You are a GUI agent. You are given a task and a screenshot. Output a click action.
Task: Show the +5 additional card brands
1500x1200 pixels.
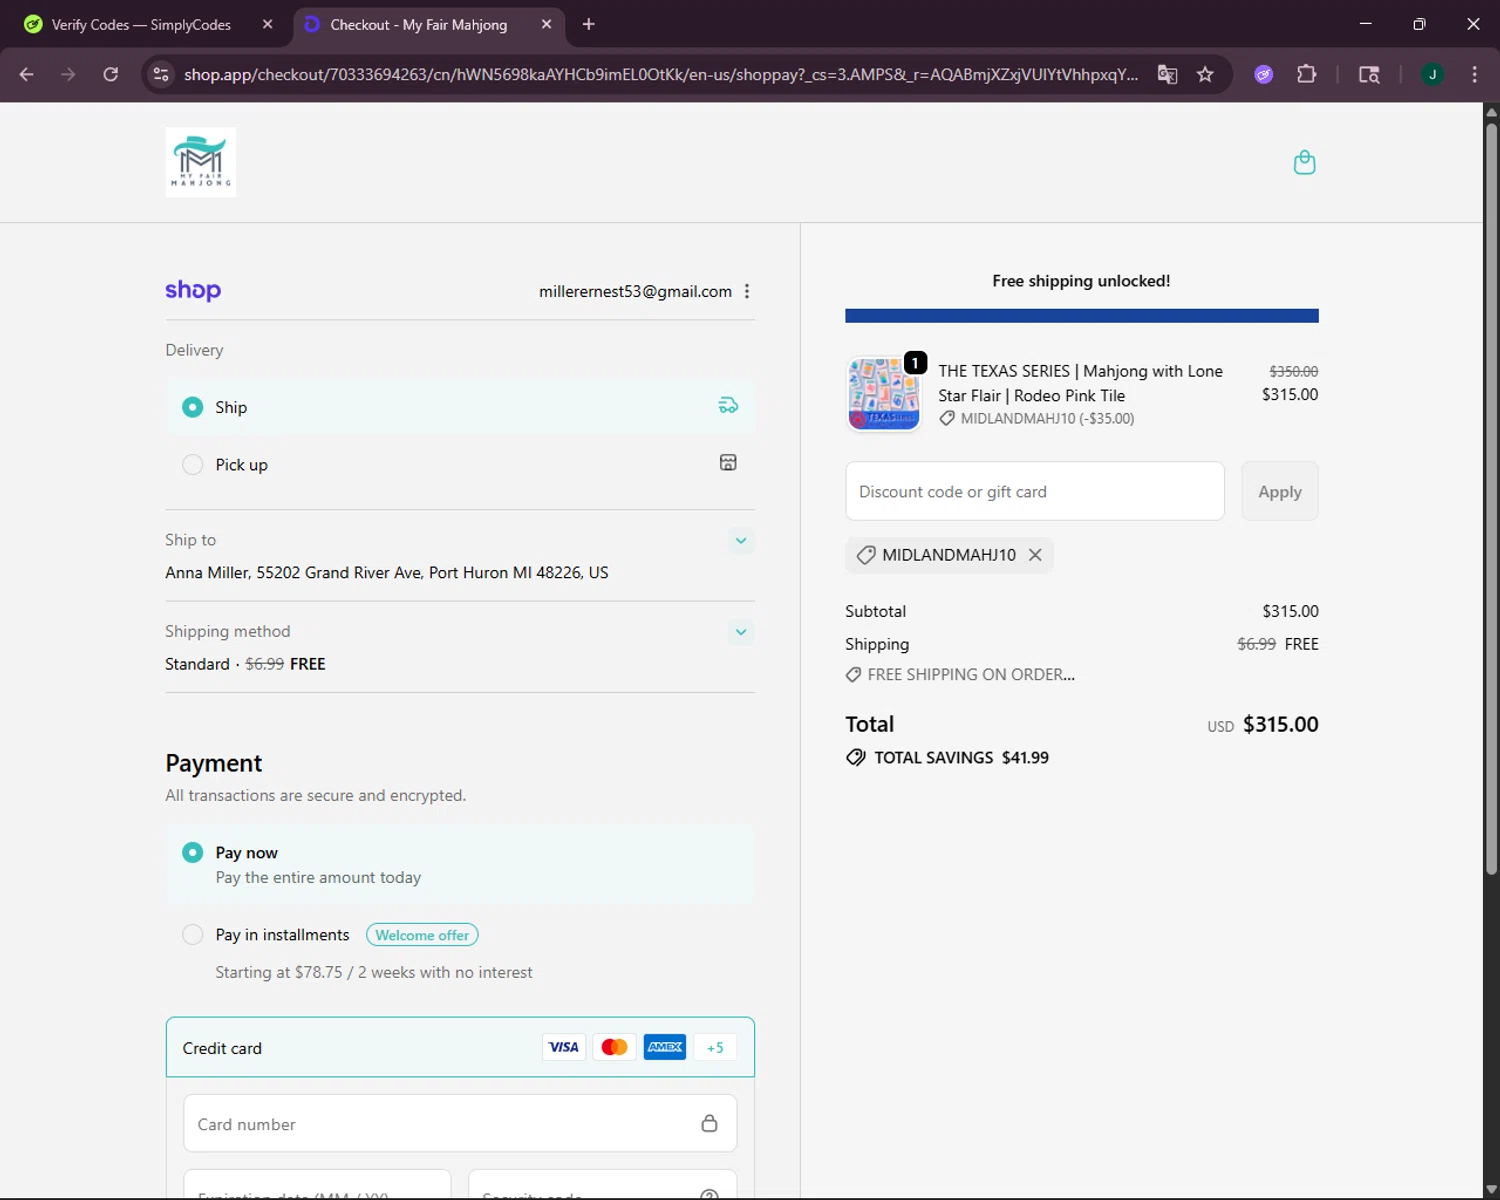pyautogui.click(x=715, y=1047)
